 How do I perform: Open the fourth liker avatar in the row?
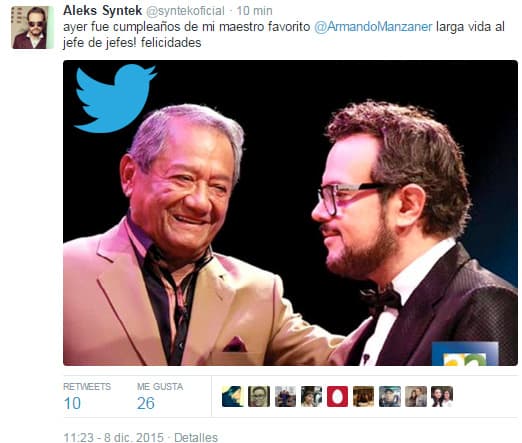[x=311, y=396]
